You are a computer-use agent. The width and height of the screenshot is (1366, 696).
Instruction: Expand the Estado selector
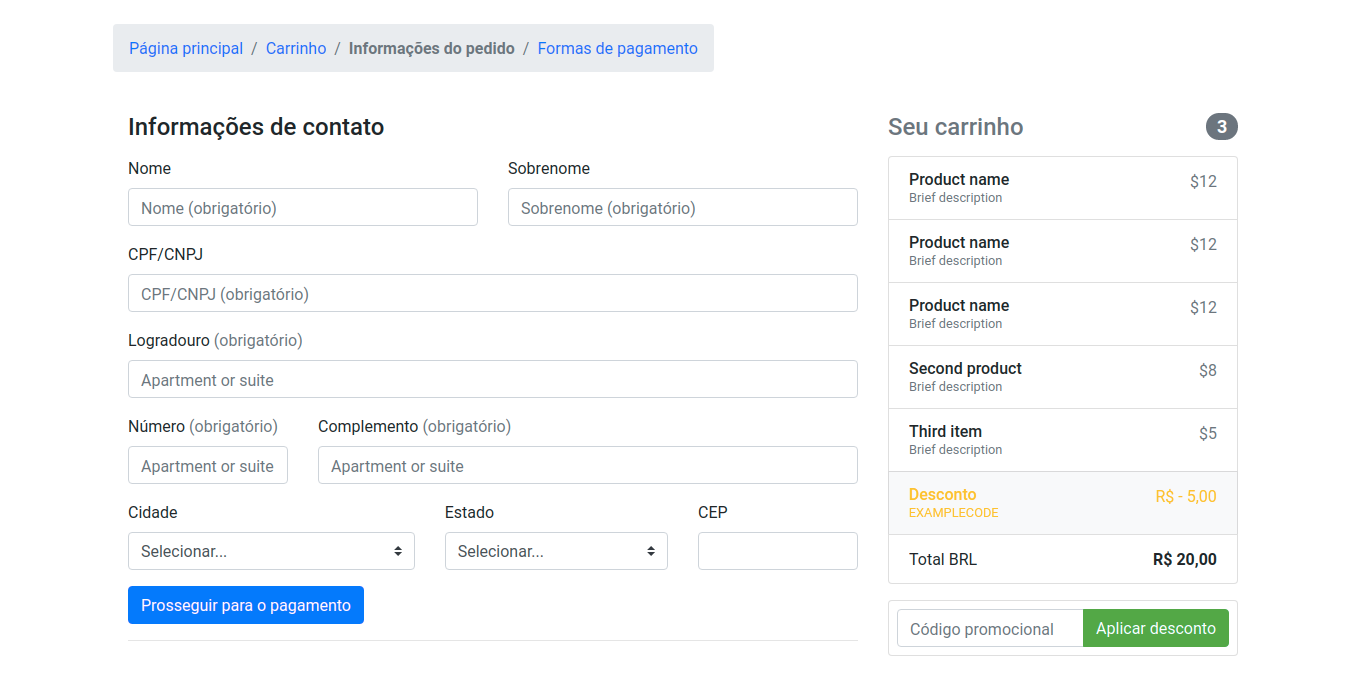[x=556, y=551]
